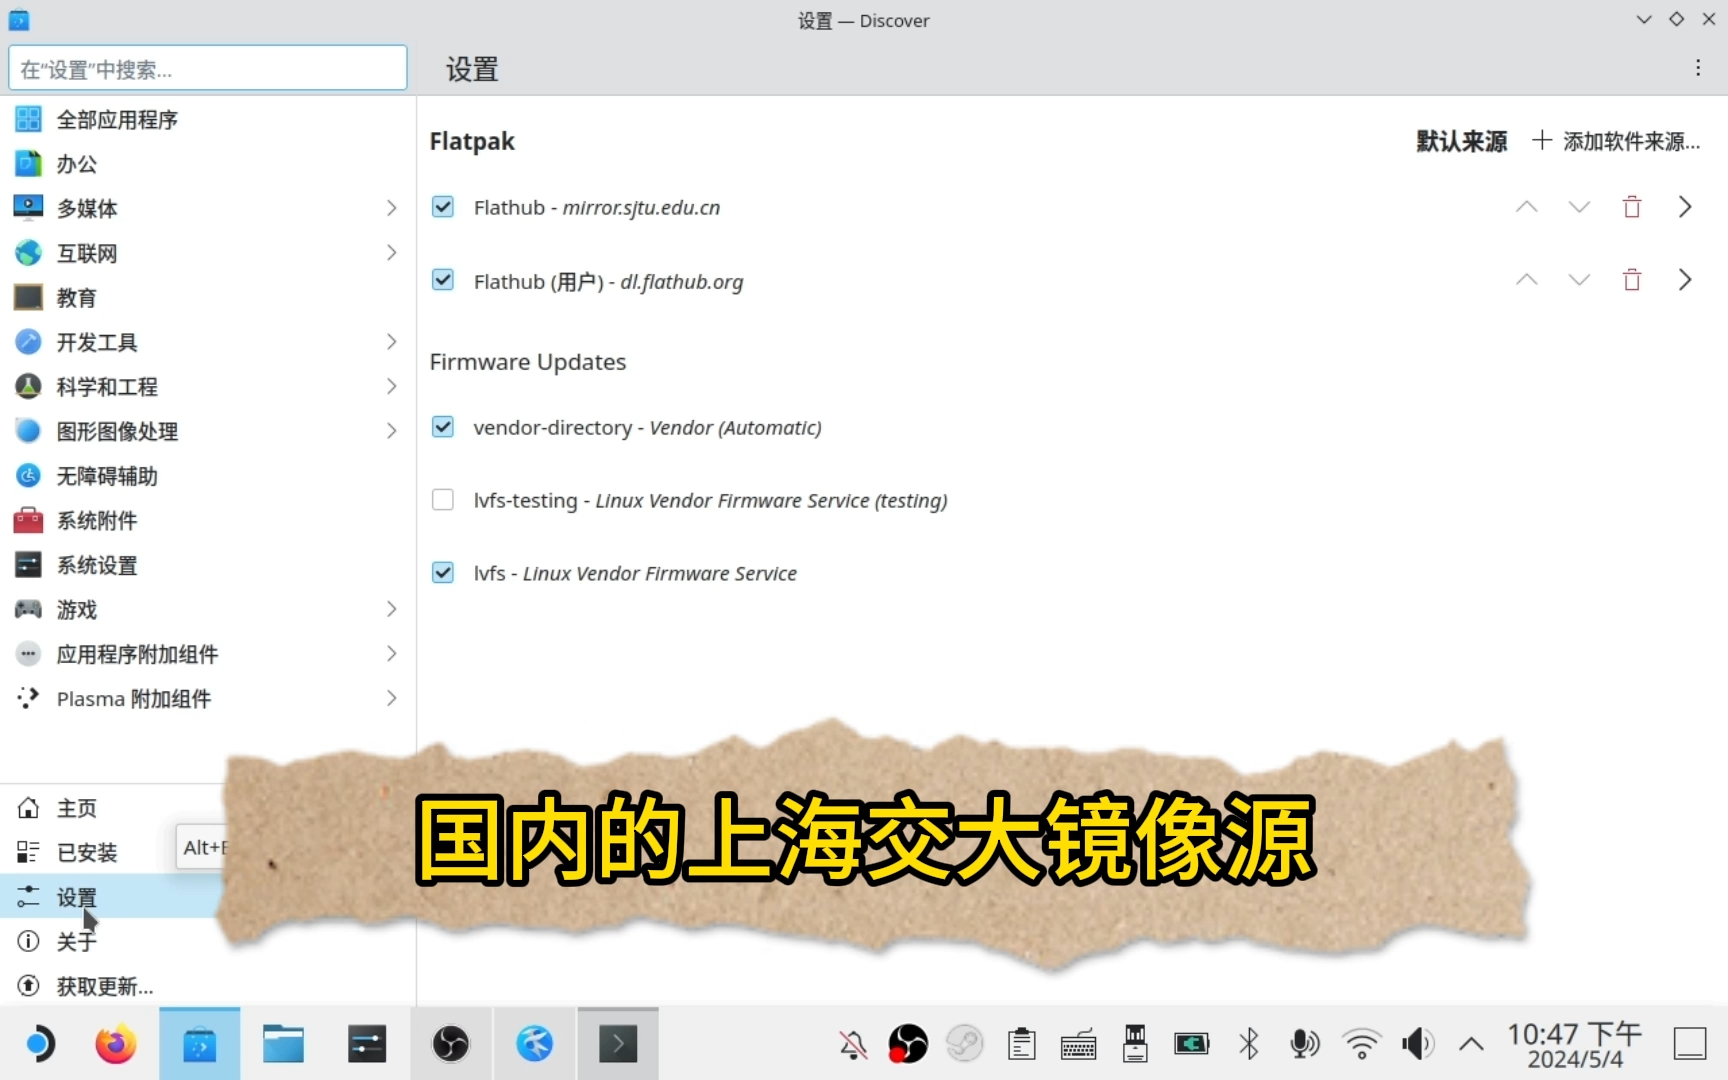Open the Wi-Fi network tray icon
This screenshot has width=1728, height=1080.
[1361, 1044]
